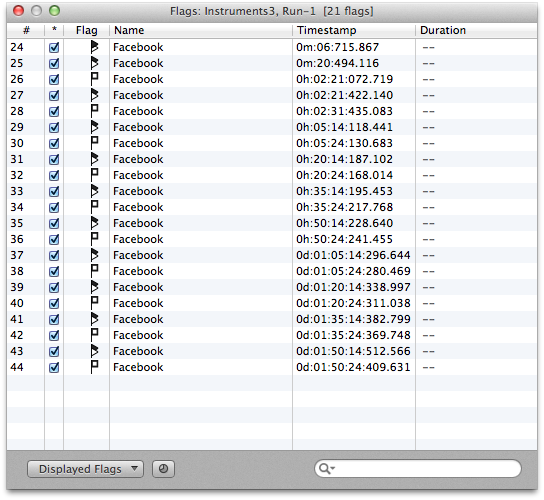Click inside the search input field
Viewport: 544px width, 500px height.
point(418,468)
